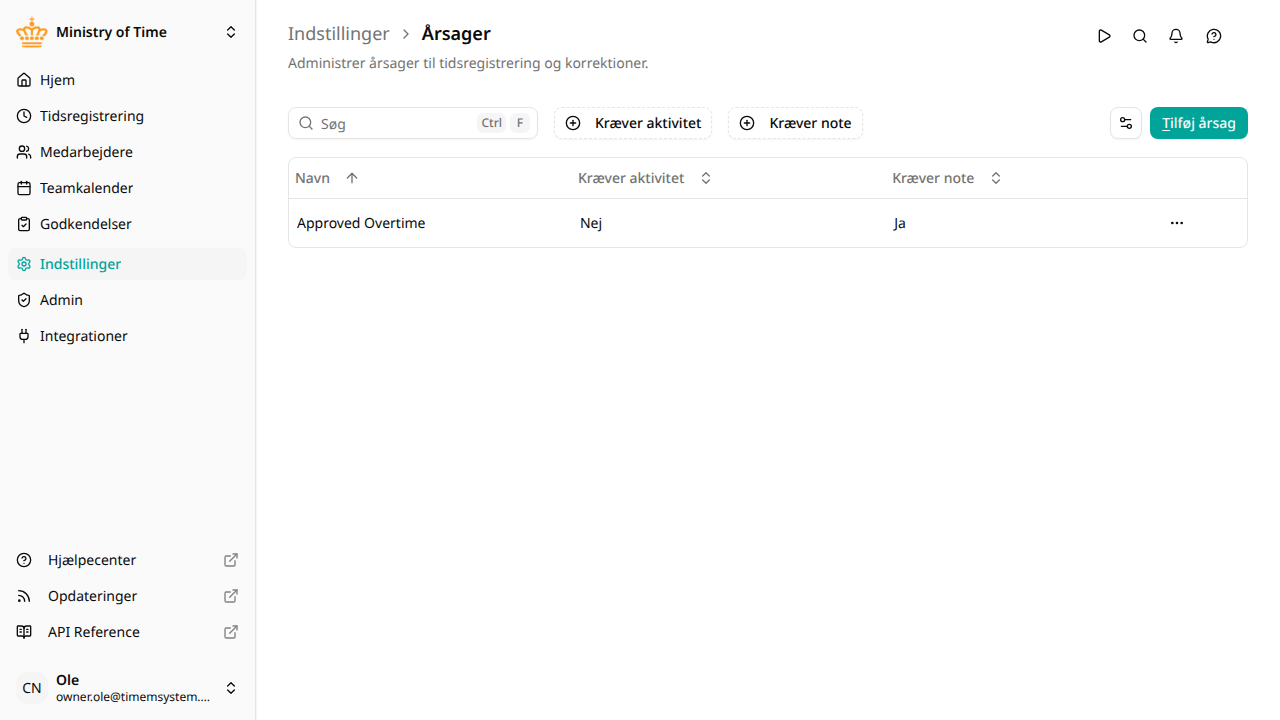The width and height of the screenshot is (1280, 720).
Task: Click the CN user avatar
Action: click(x=32, y=688)
